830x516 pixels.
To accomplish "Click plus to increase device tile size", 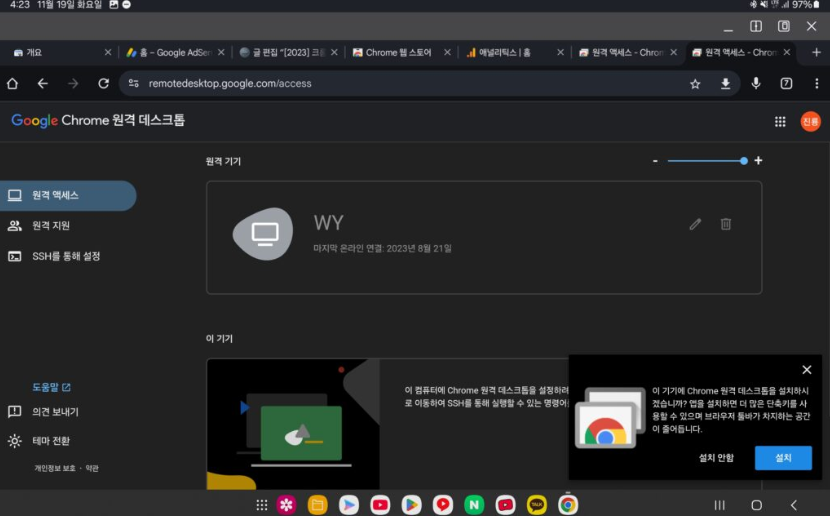I will click(758, 161).
